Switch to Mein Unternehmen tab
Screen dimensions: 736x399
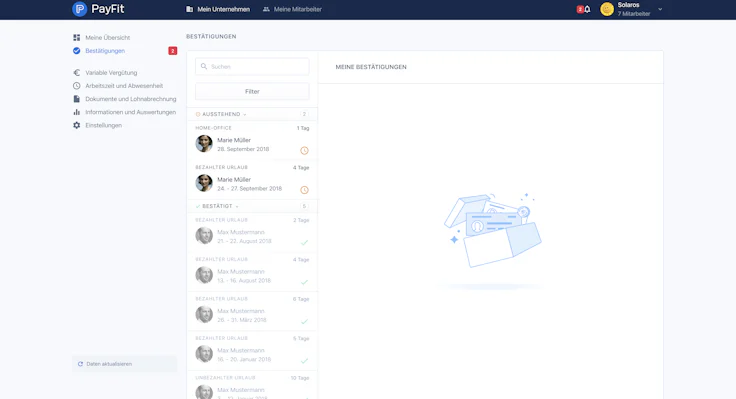(x=218, y=9)
